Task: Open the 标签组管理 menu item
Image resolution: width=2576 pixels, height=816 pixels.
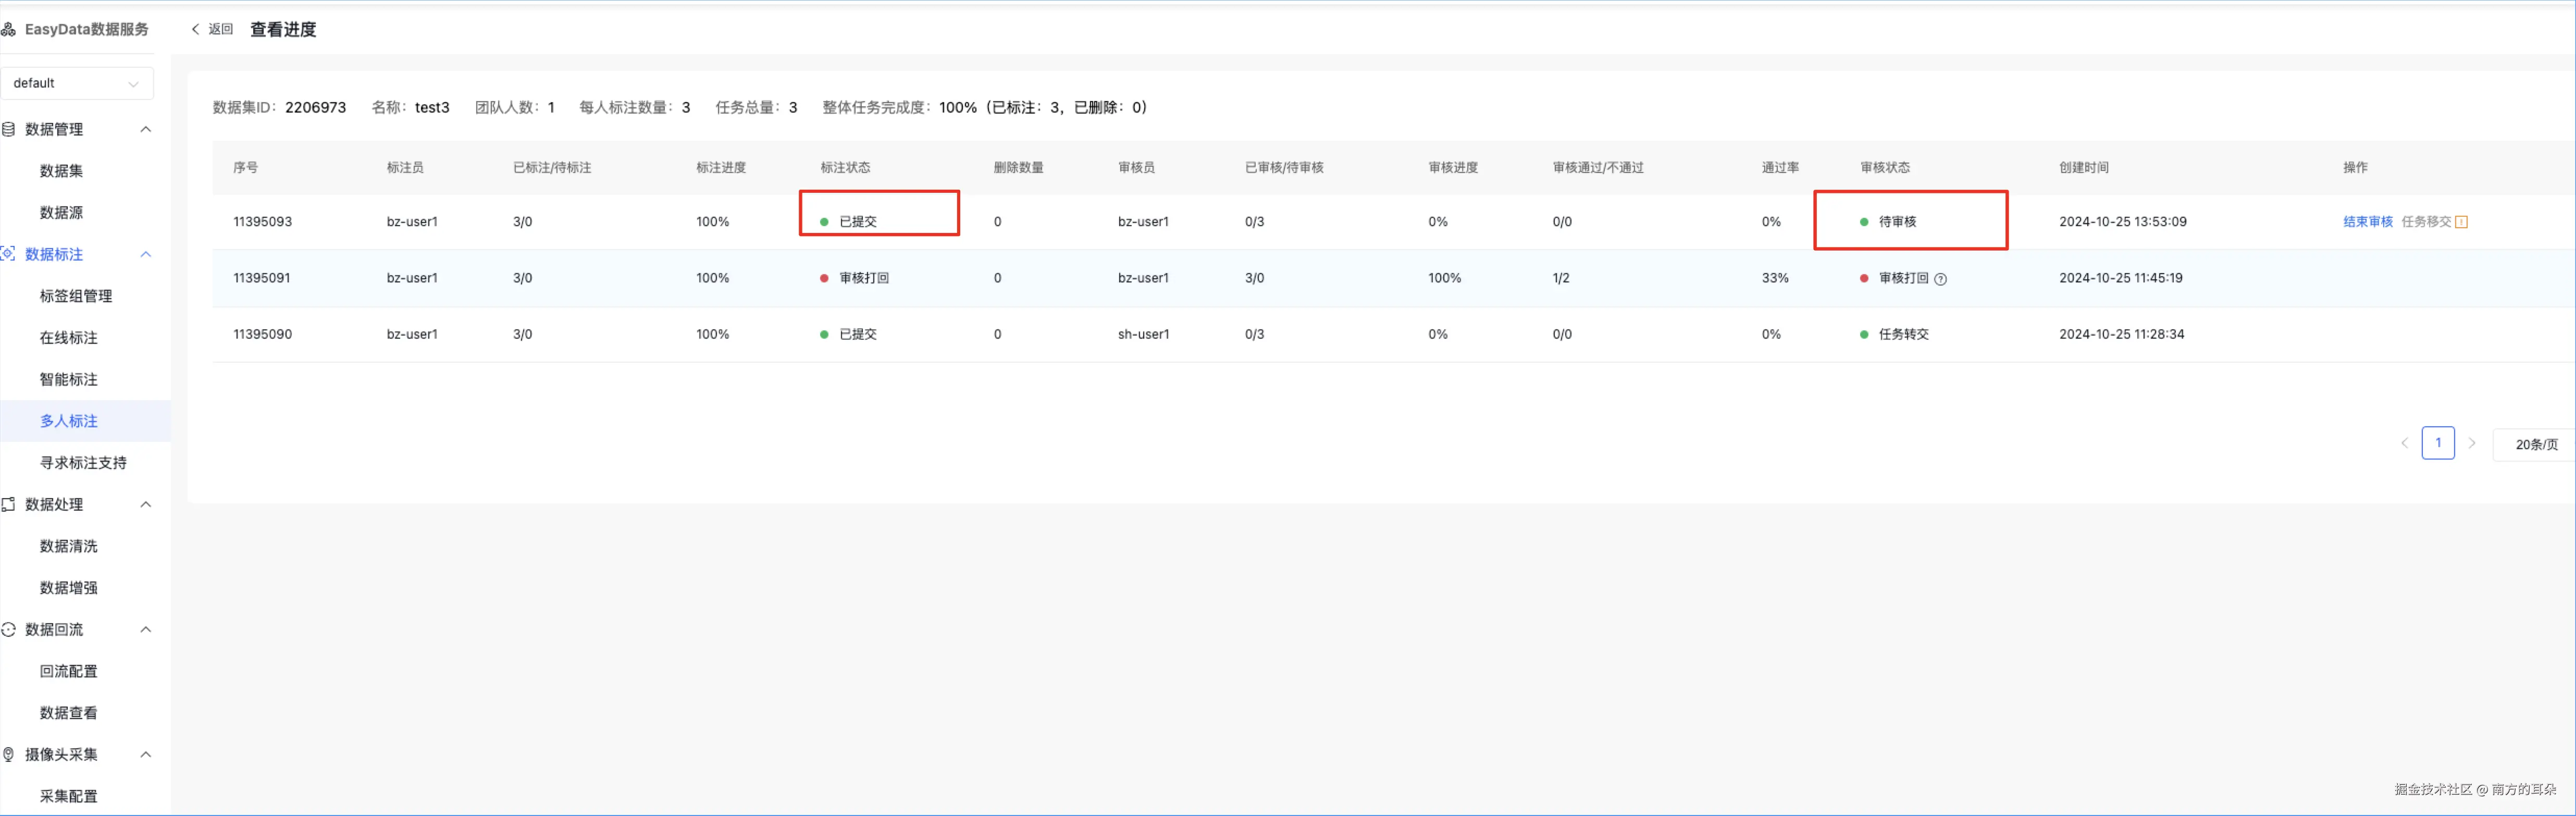Action: 76,296
